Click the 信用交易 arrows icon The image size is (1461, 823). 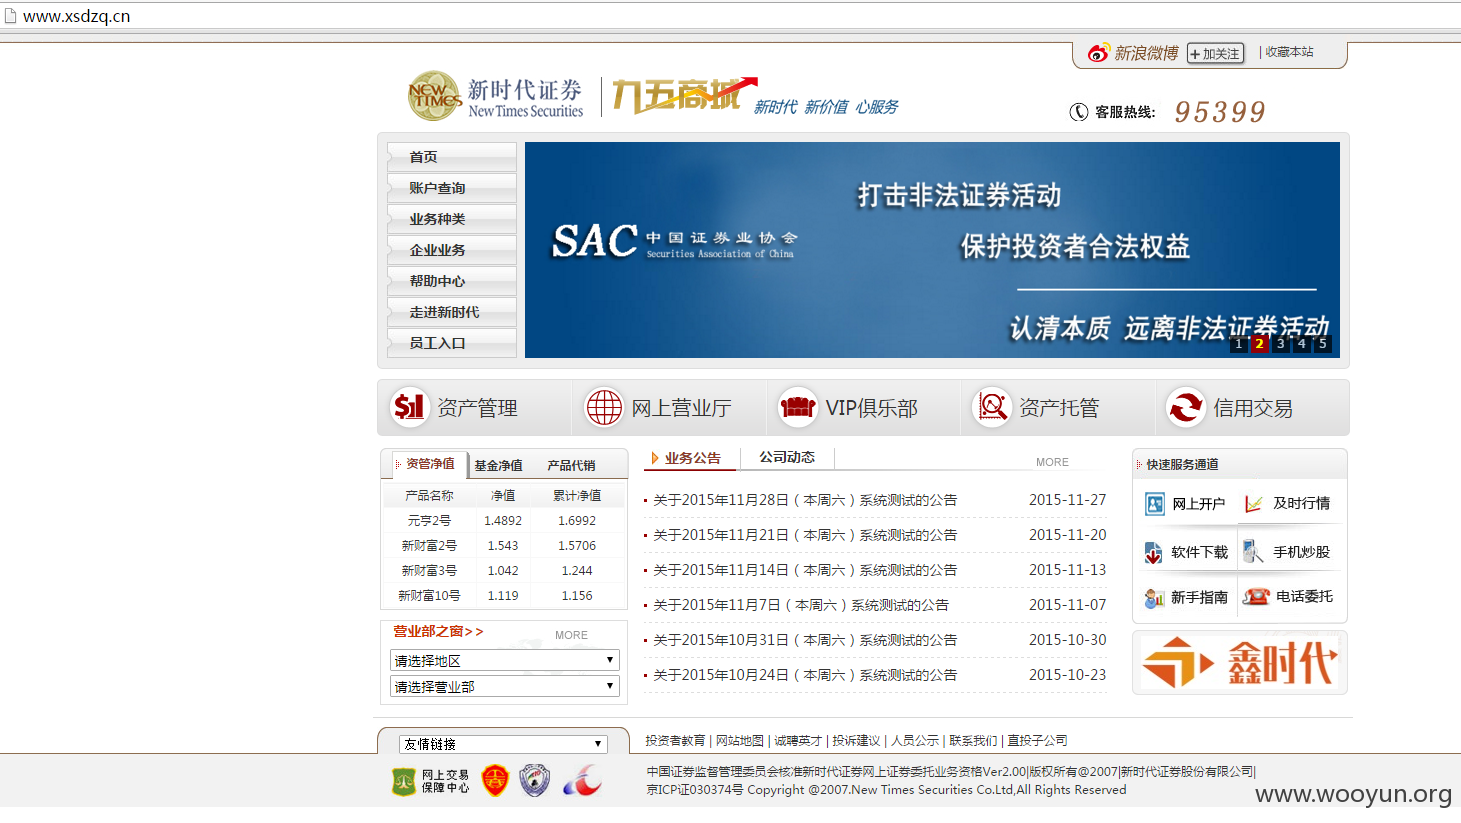click(1186, 407)
